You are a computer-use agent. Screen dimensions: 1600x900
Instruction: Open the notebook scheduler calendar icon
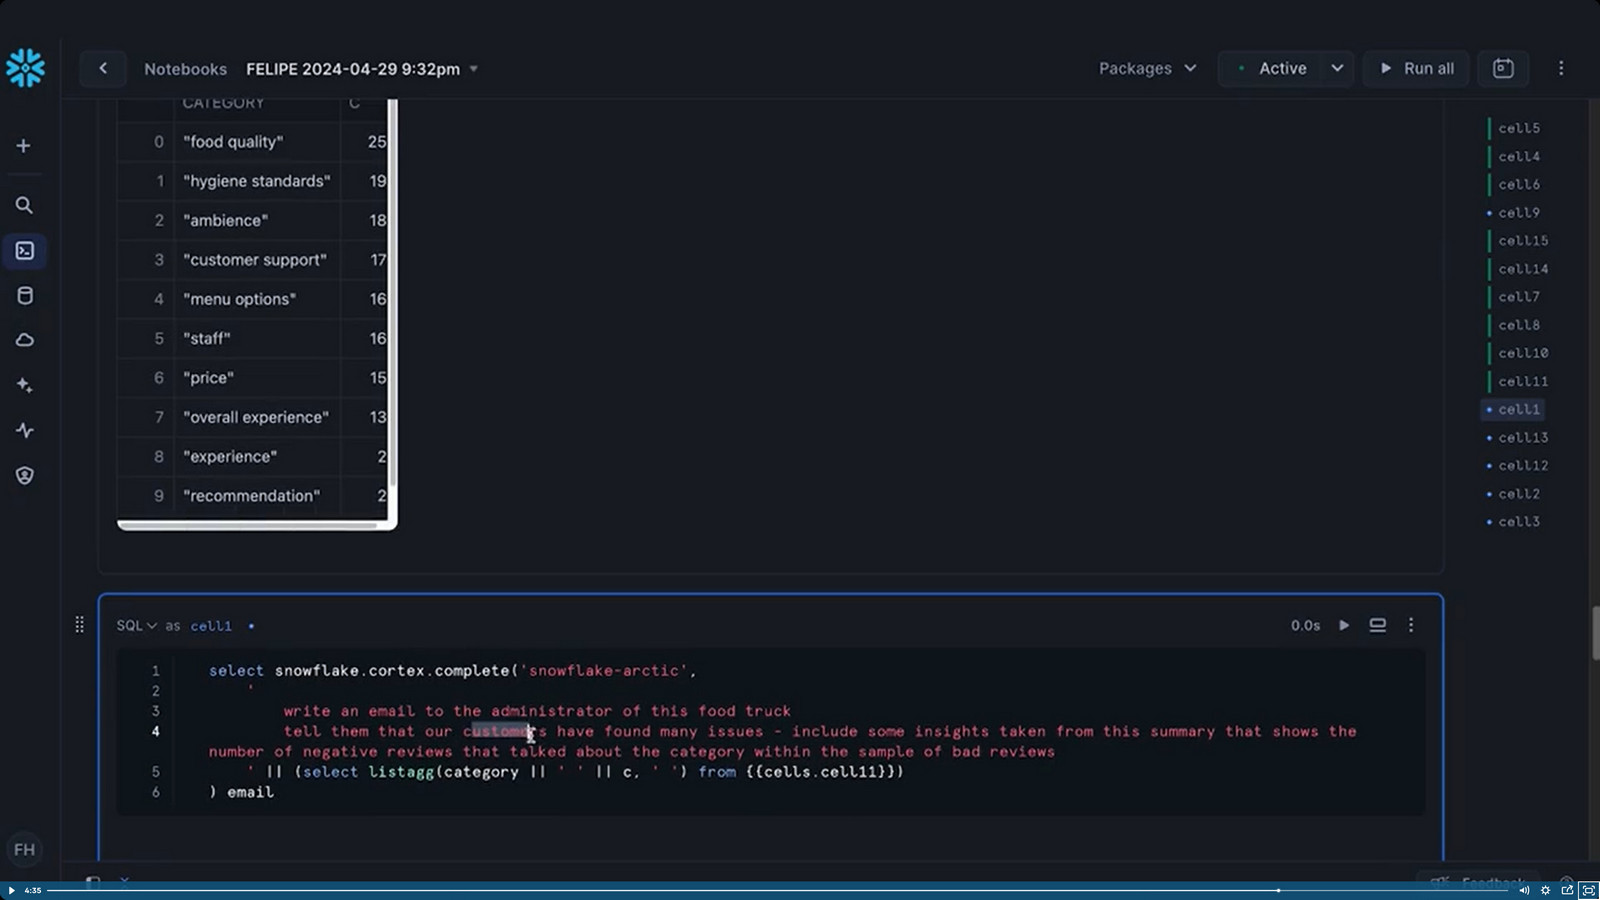pyautogui.click(x=1503, y=68)
